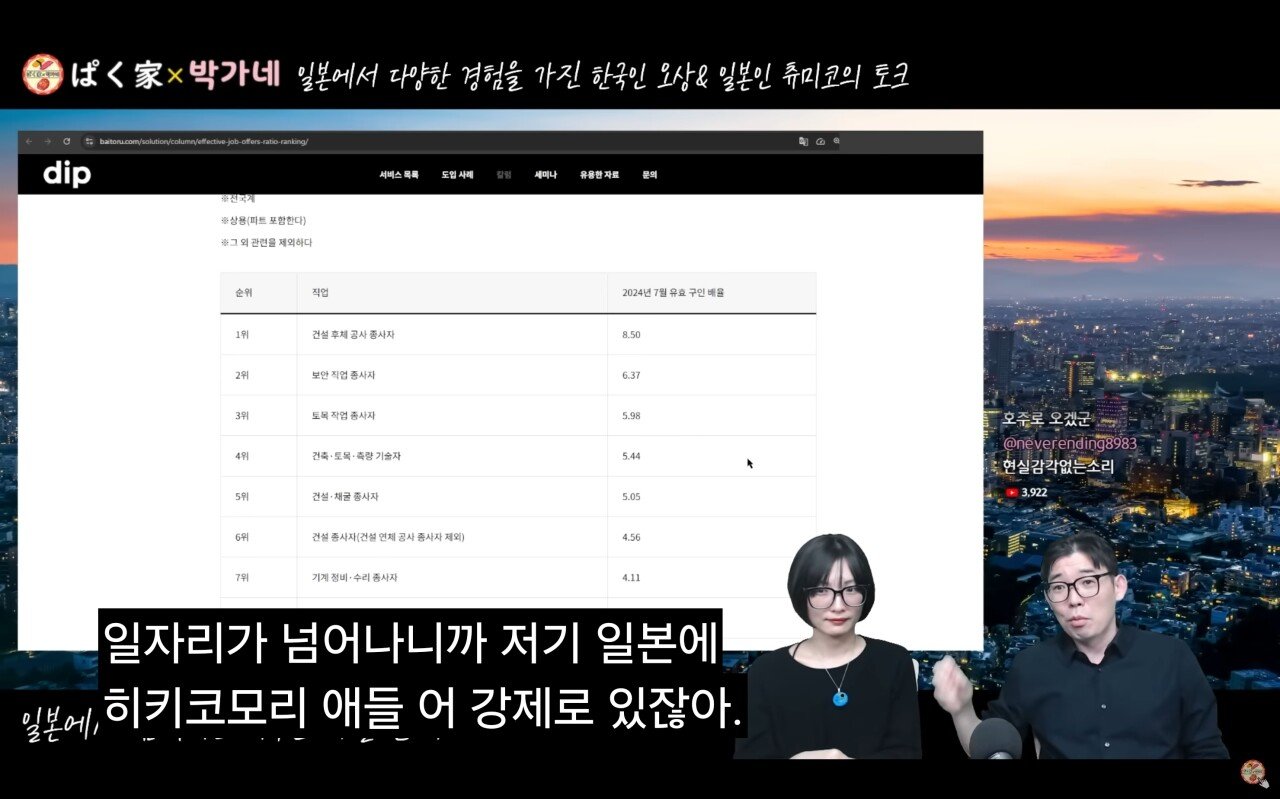Click the dip logo

[x=67, y=175]
